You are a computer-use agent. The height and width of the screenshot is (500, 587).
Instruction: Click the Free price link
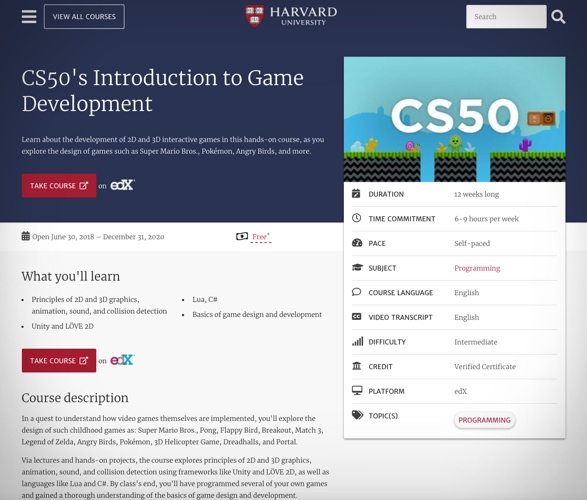tap(261, 237)
